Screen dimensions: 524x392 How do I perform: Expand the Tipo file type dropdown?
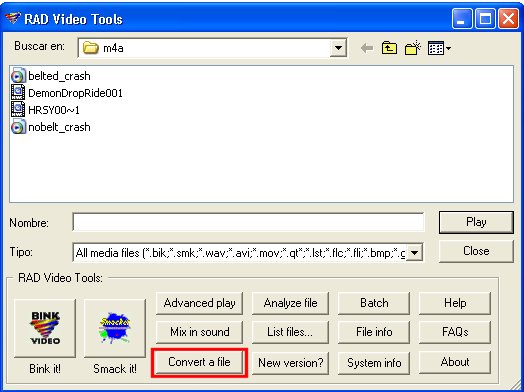coord(414,253)
